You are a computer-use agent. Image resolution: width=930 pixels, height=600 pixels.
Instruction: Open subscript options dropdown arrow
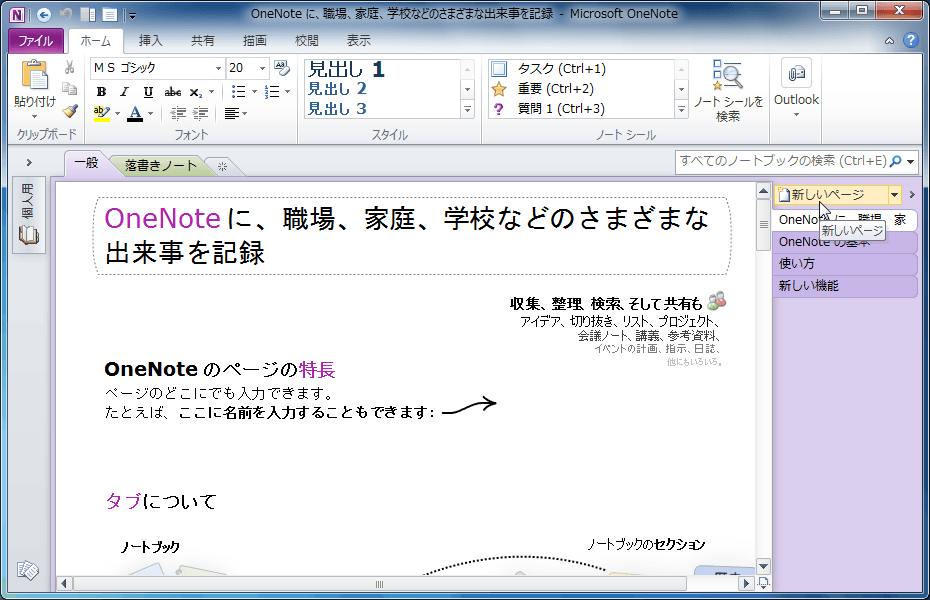pyautogui.click(x=211, y=92)
